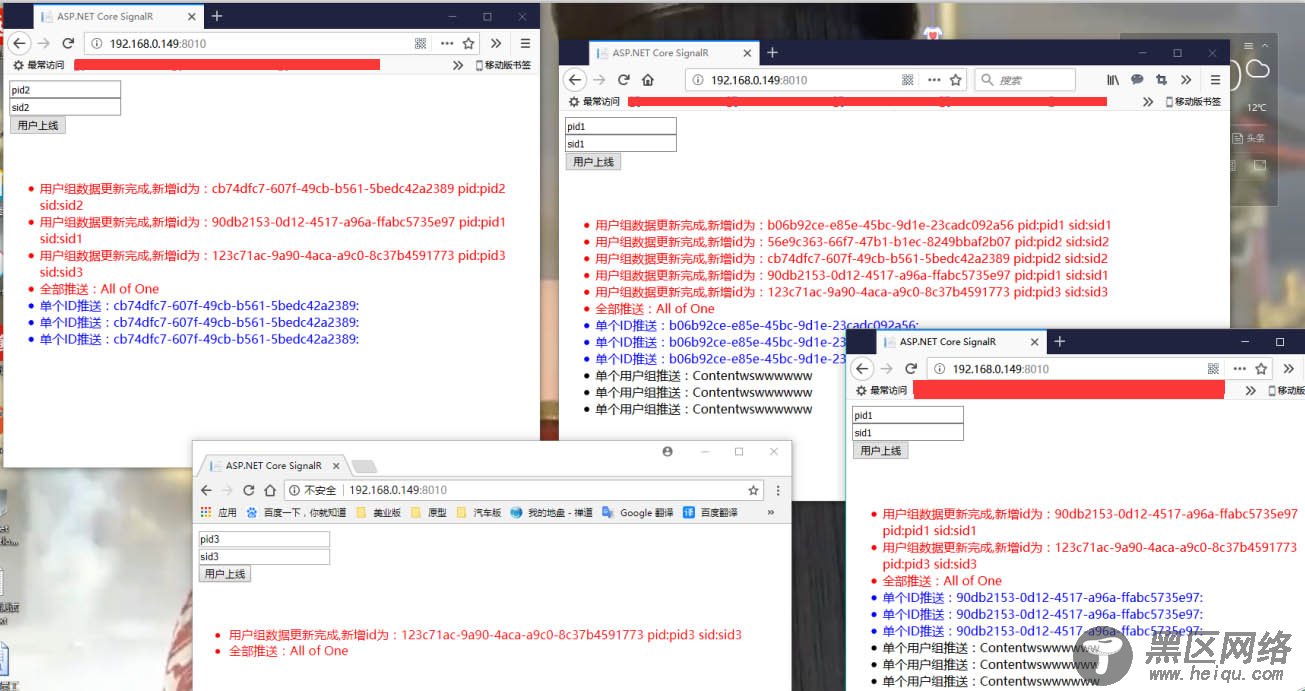The image size is (1305, 691).
Task: Open the 原型 bookmark folder in Chrome
Action: (428, 512)
